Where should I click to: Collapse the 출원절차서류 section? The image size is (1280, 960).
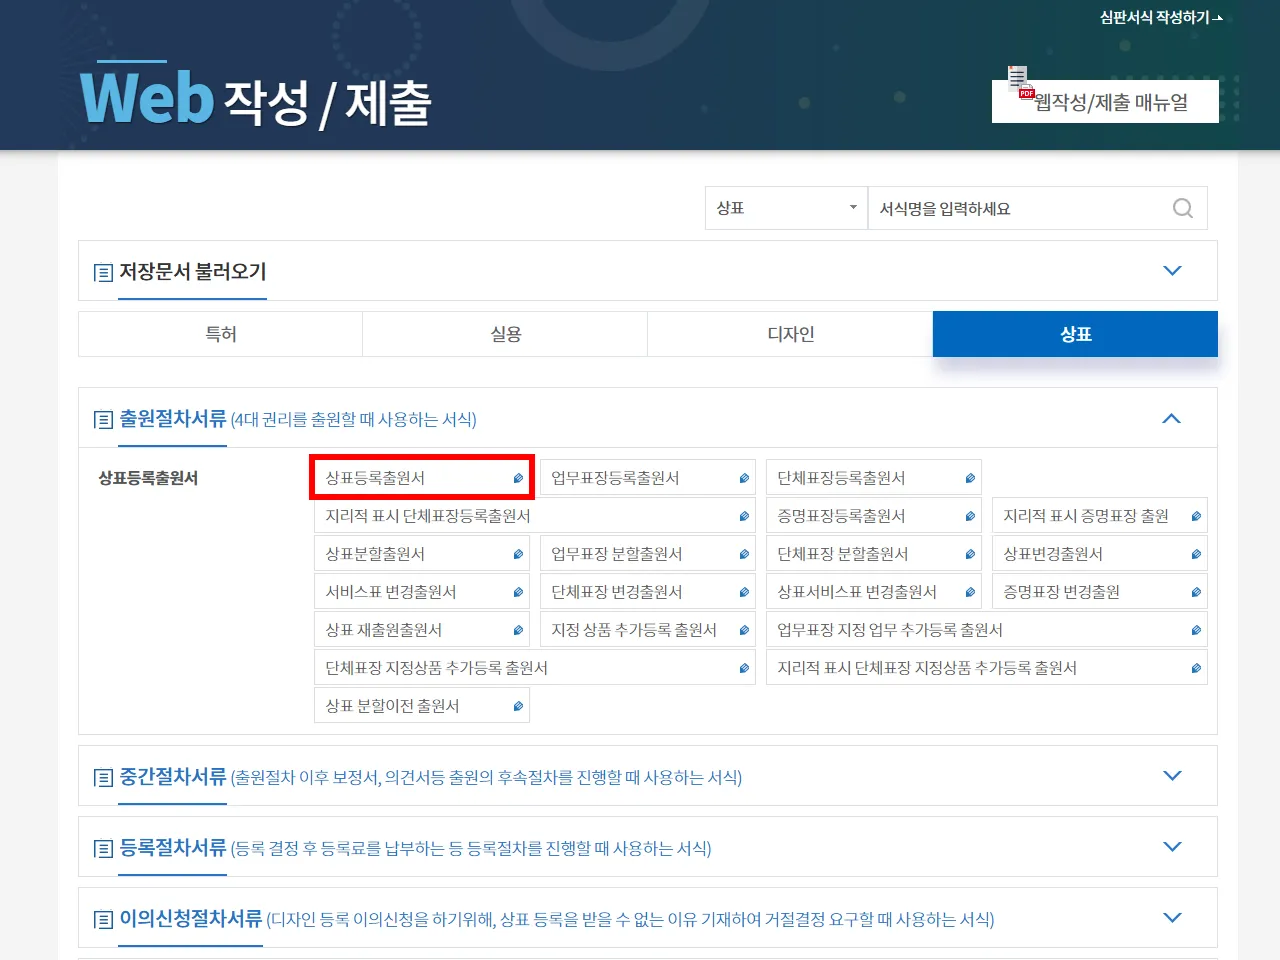pyautogui.click(x=1172, y=418)
